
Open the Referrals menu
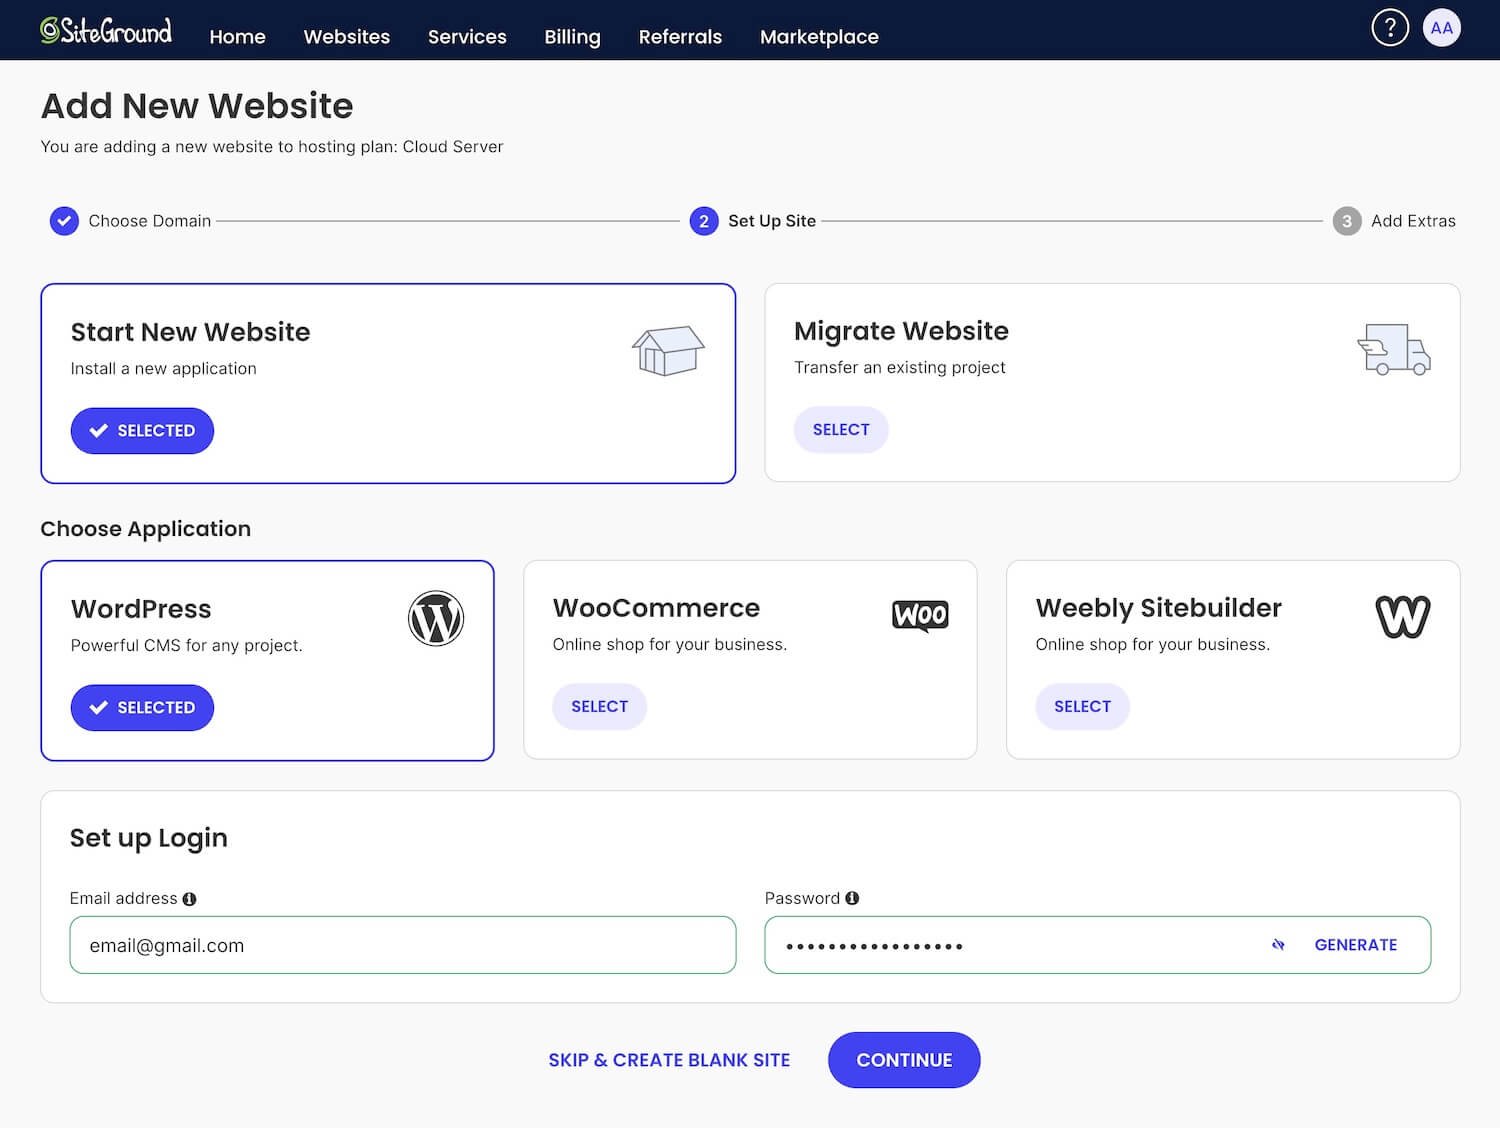680,37
